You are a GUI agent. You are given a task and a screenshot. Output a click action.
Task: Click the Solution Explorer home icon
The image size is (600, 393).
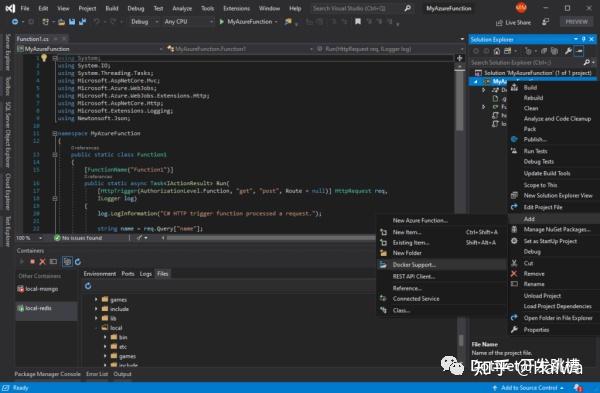point(497,51)
